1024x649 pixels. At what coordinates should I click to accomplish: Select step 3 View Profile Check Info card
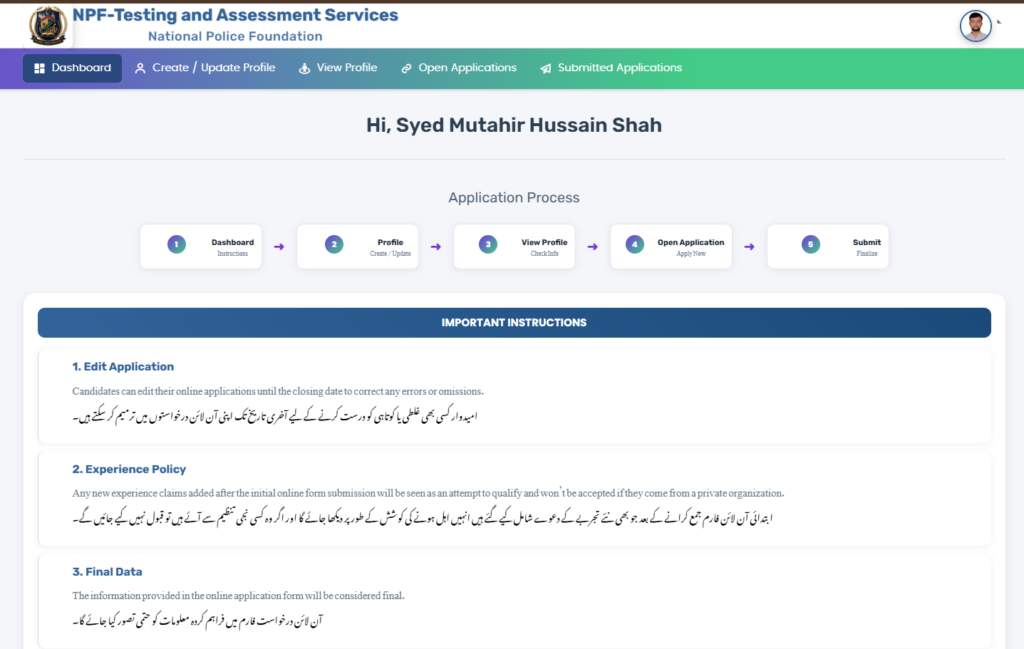[x=515, y=247]
